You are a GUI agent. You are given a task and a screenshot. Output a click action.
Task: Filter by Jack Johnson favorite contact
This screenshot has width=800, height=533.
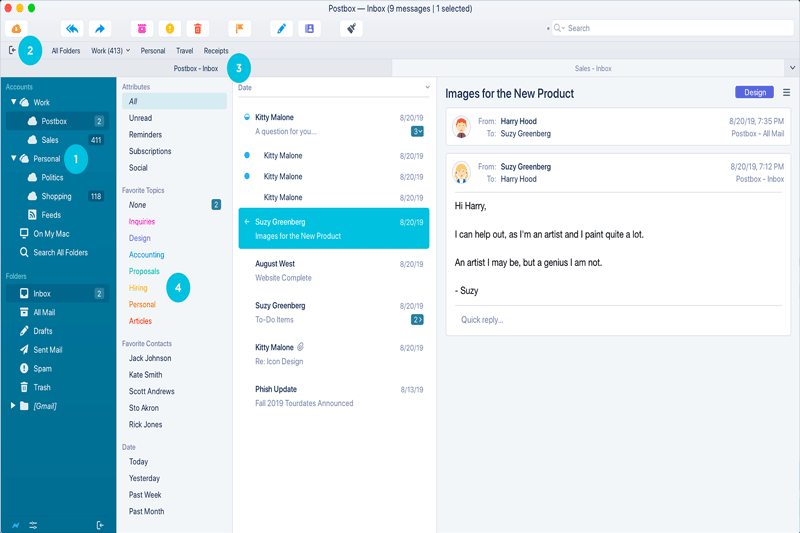[x=150, y=358]
